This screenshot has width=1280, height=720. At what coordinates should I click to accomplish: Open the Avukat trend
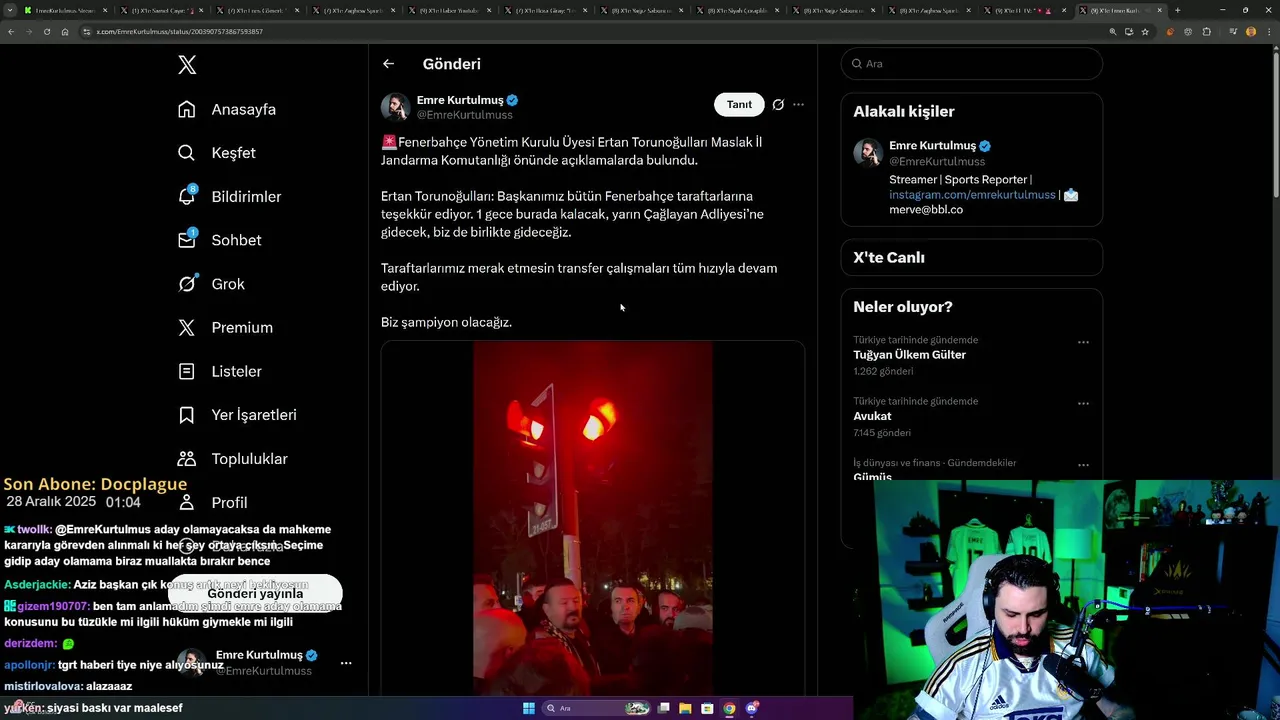(872, 416)
